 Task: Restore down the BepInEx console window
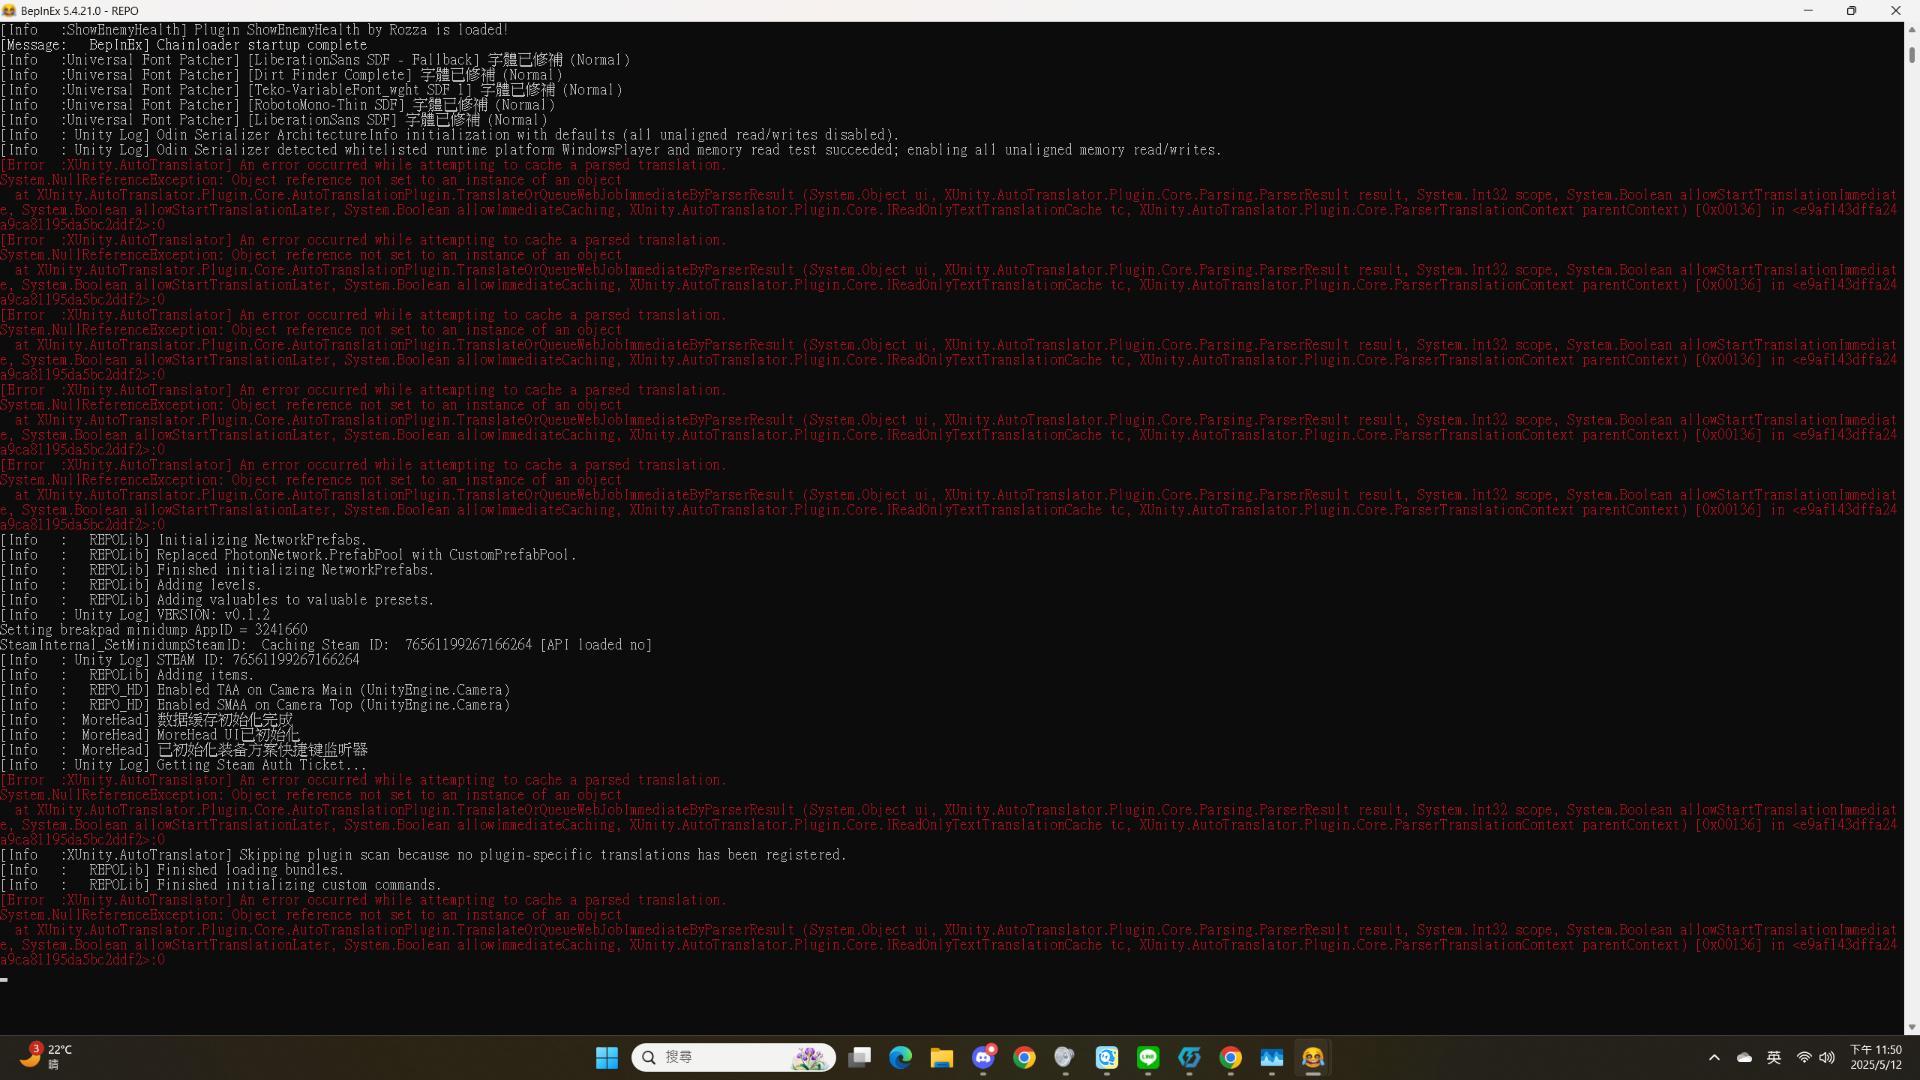tap(1851, 10)
